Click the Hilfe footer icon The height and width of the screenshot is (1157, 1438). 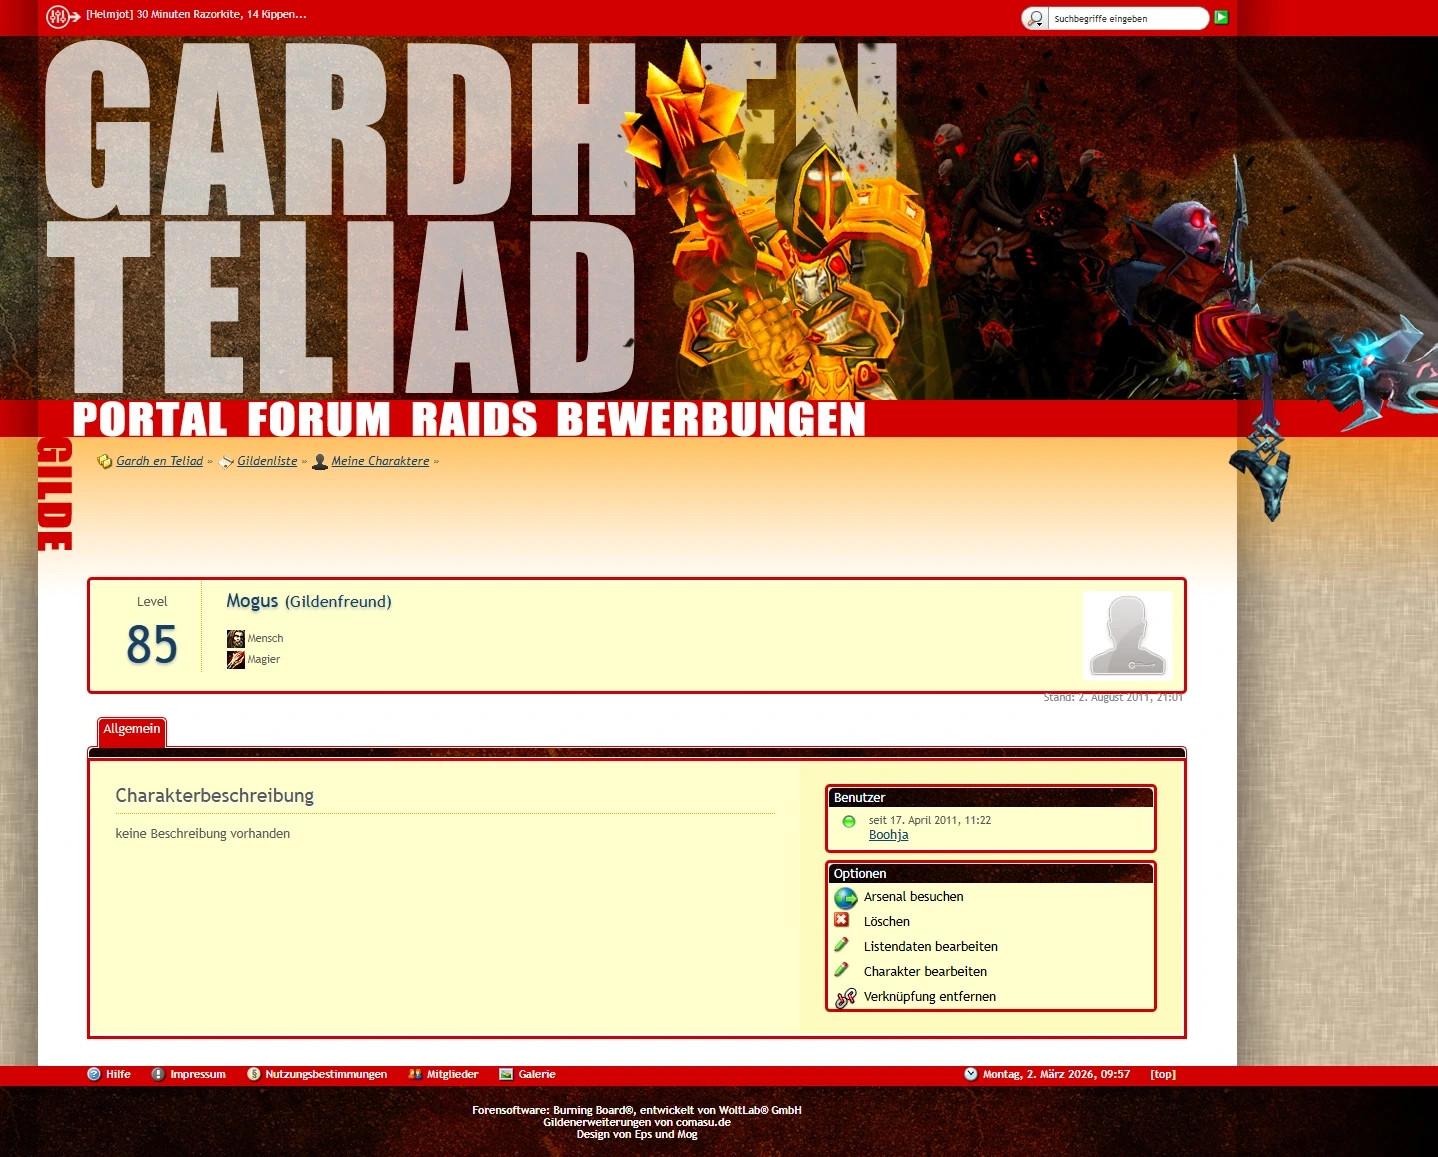[94, 1074]
